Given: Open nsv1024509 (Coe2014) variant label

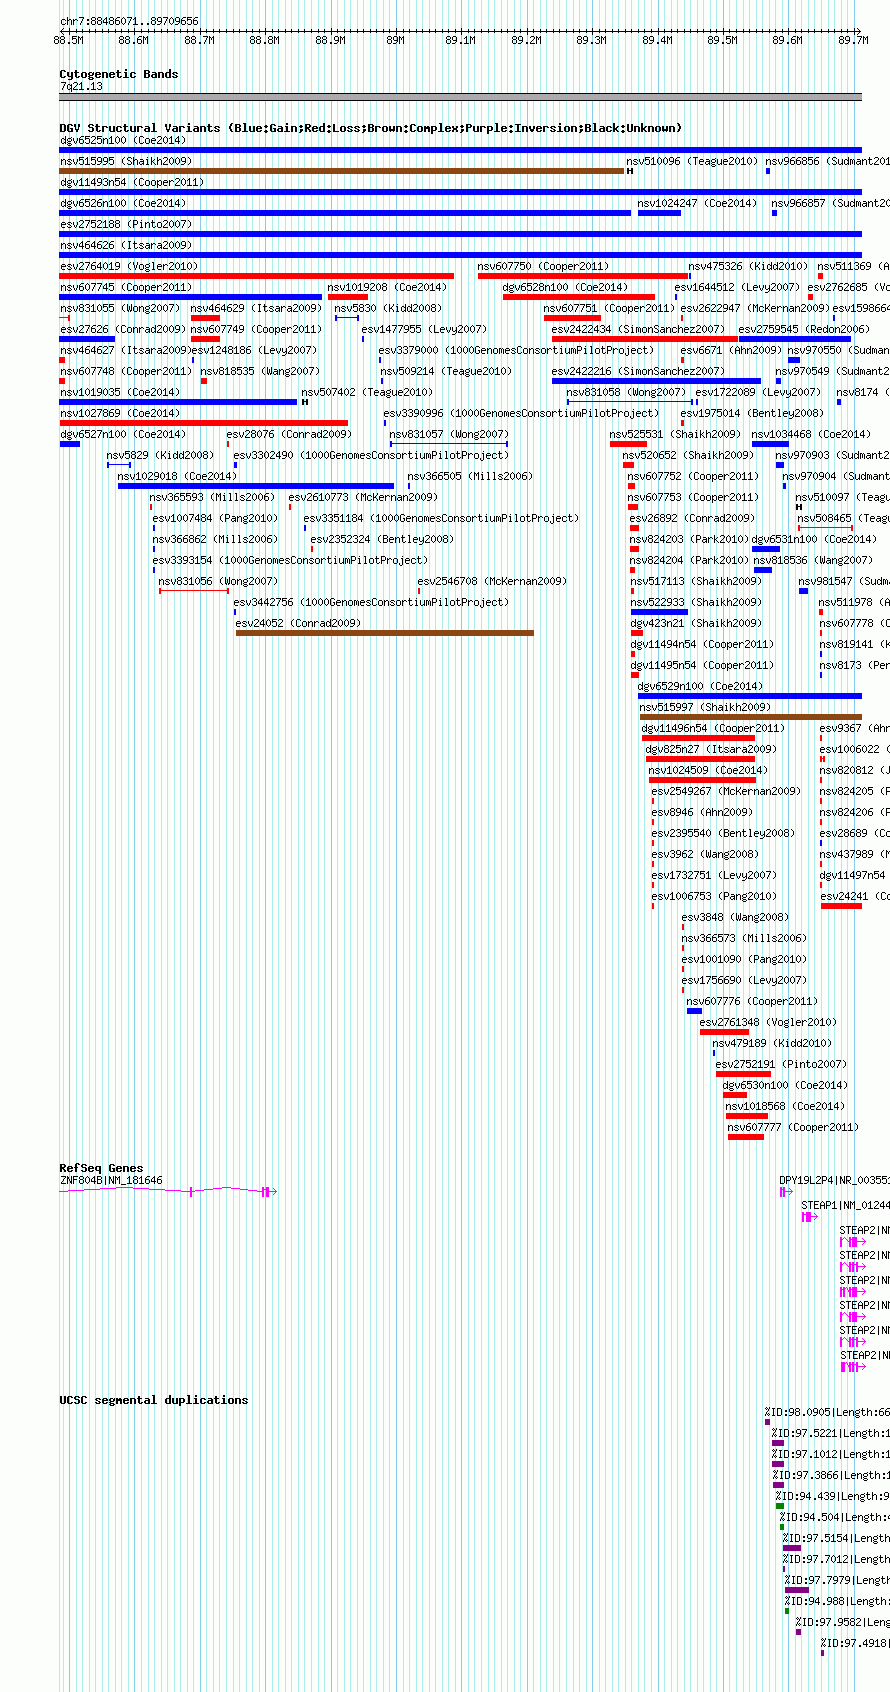Looking at the screenshot, I should coord(708,770).
